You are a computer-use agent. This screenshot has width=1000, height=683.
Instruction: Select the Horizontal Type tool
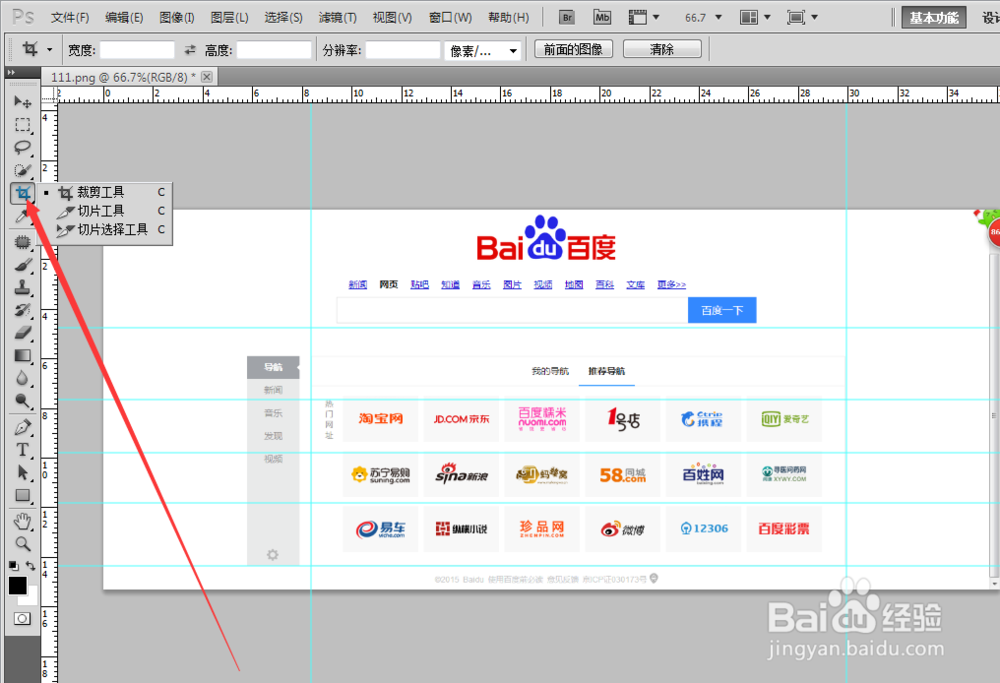22,450
